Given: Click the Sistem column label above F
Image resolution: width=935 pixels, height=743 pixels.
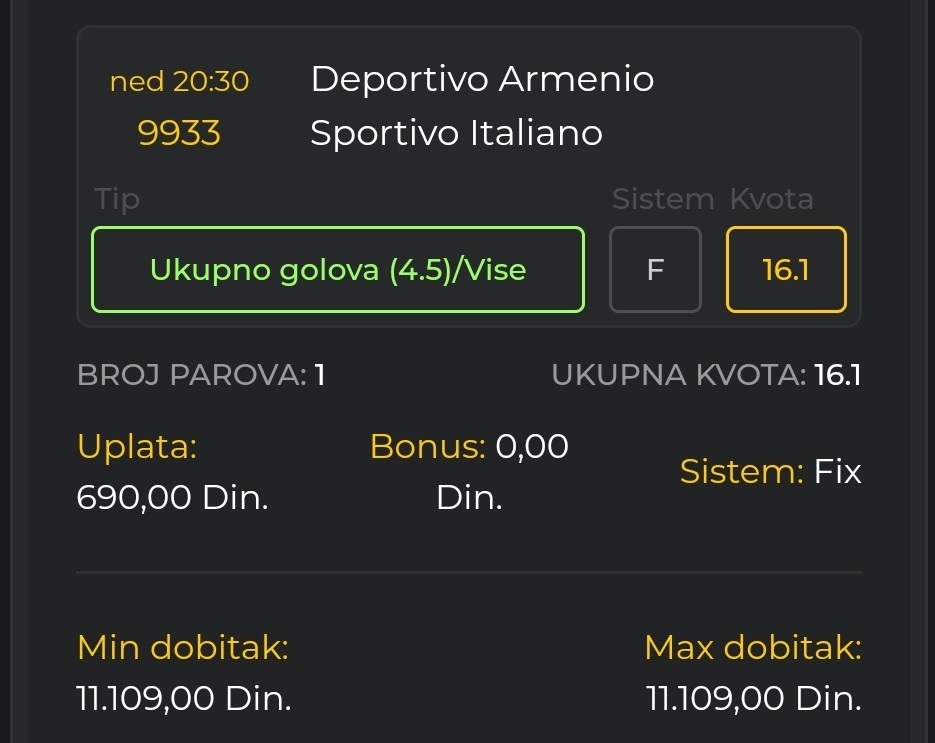Looking at the screenshot, I should point(662,199).
